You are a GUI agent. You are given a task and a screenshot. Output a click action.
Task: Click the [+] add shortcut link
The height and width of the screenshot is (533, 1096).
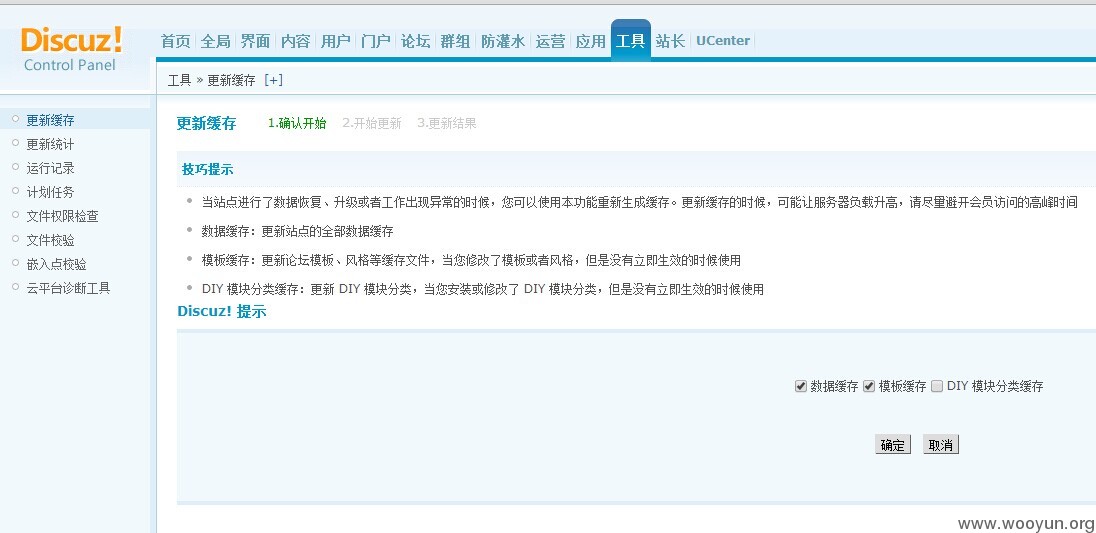[x=273, y=80]
